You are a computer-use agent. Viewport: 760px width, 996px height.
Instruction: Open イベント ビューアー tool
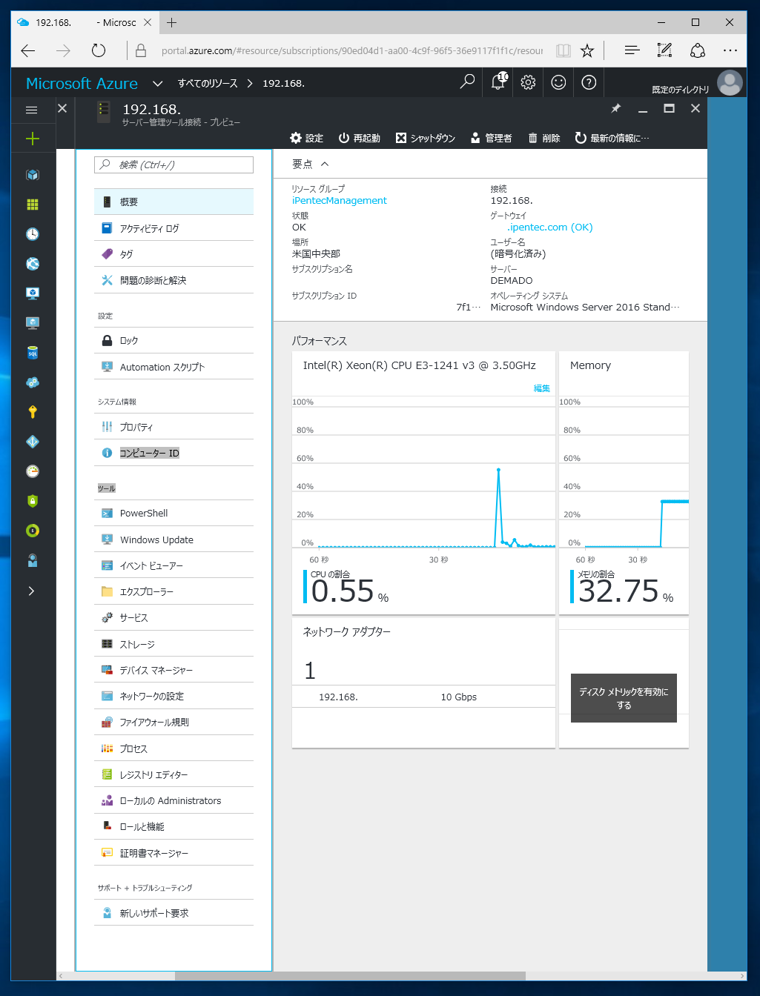[x=173, y=565]
